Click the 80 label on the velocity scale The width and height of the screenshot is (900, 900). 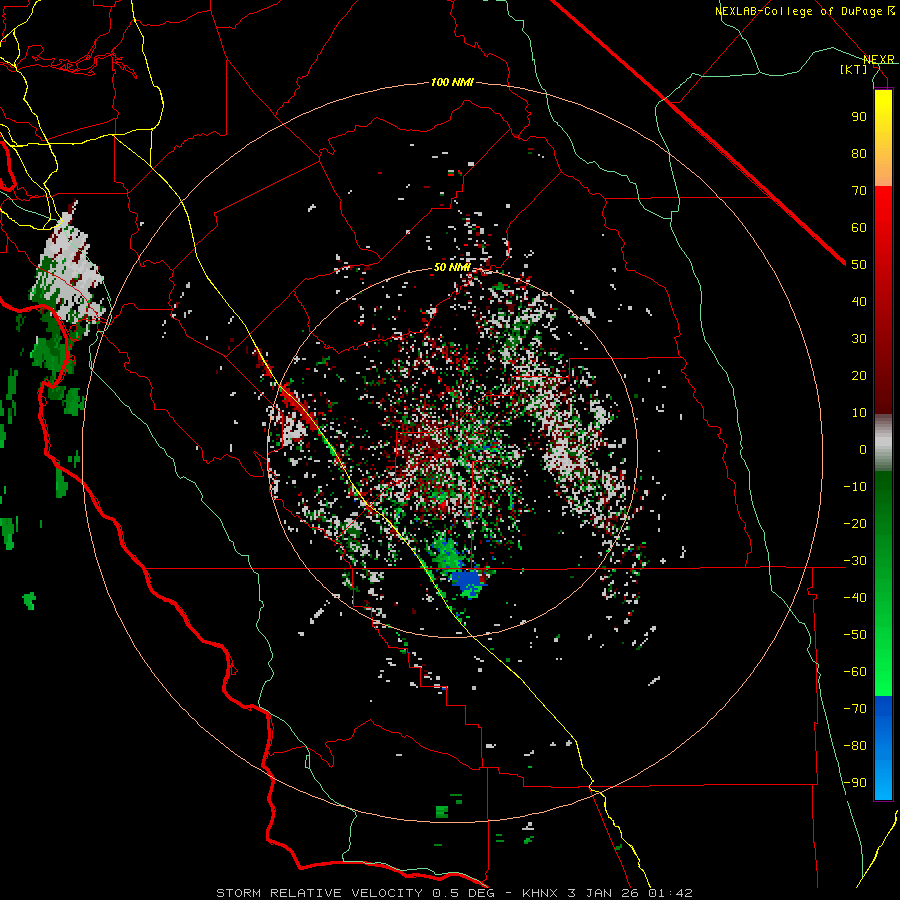[859, 153]
